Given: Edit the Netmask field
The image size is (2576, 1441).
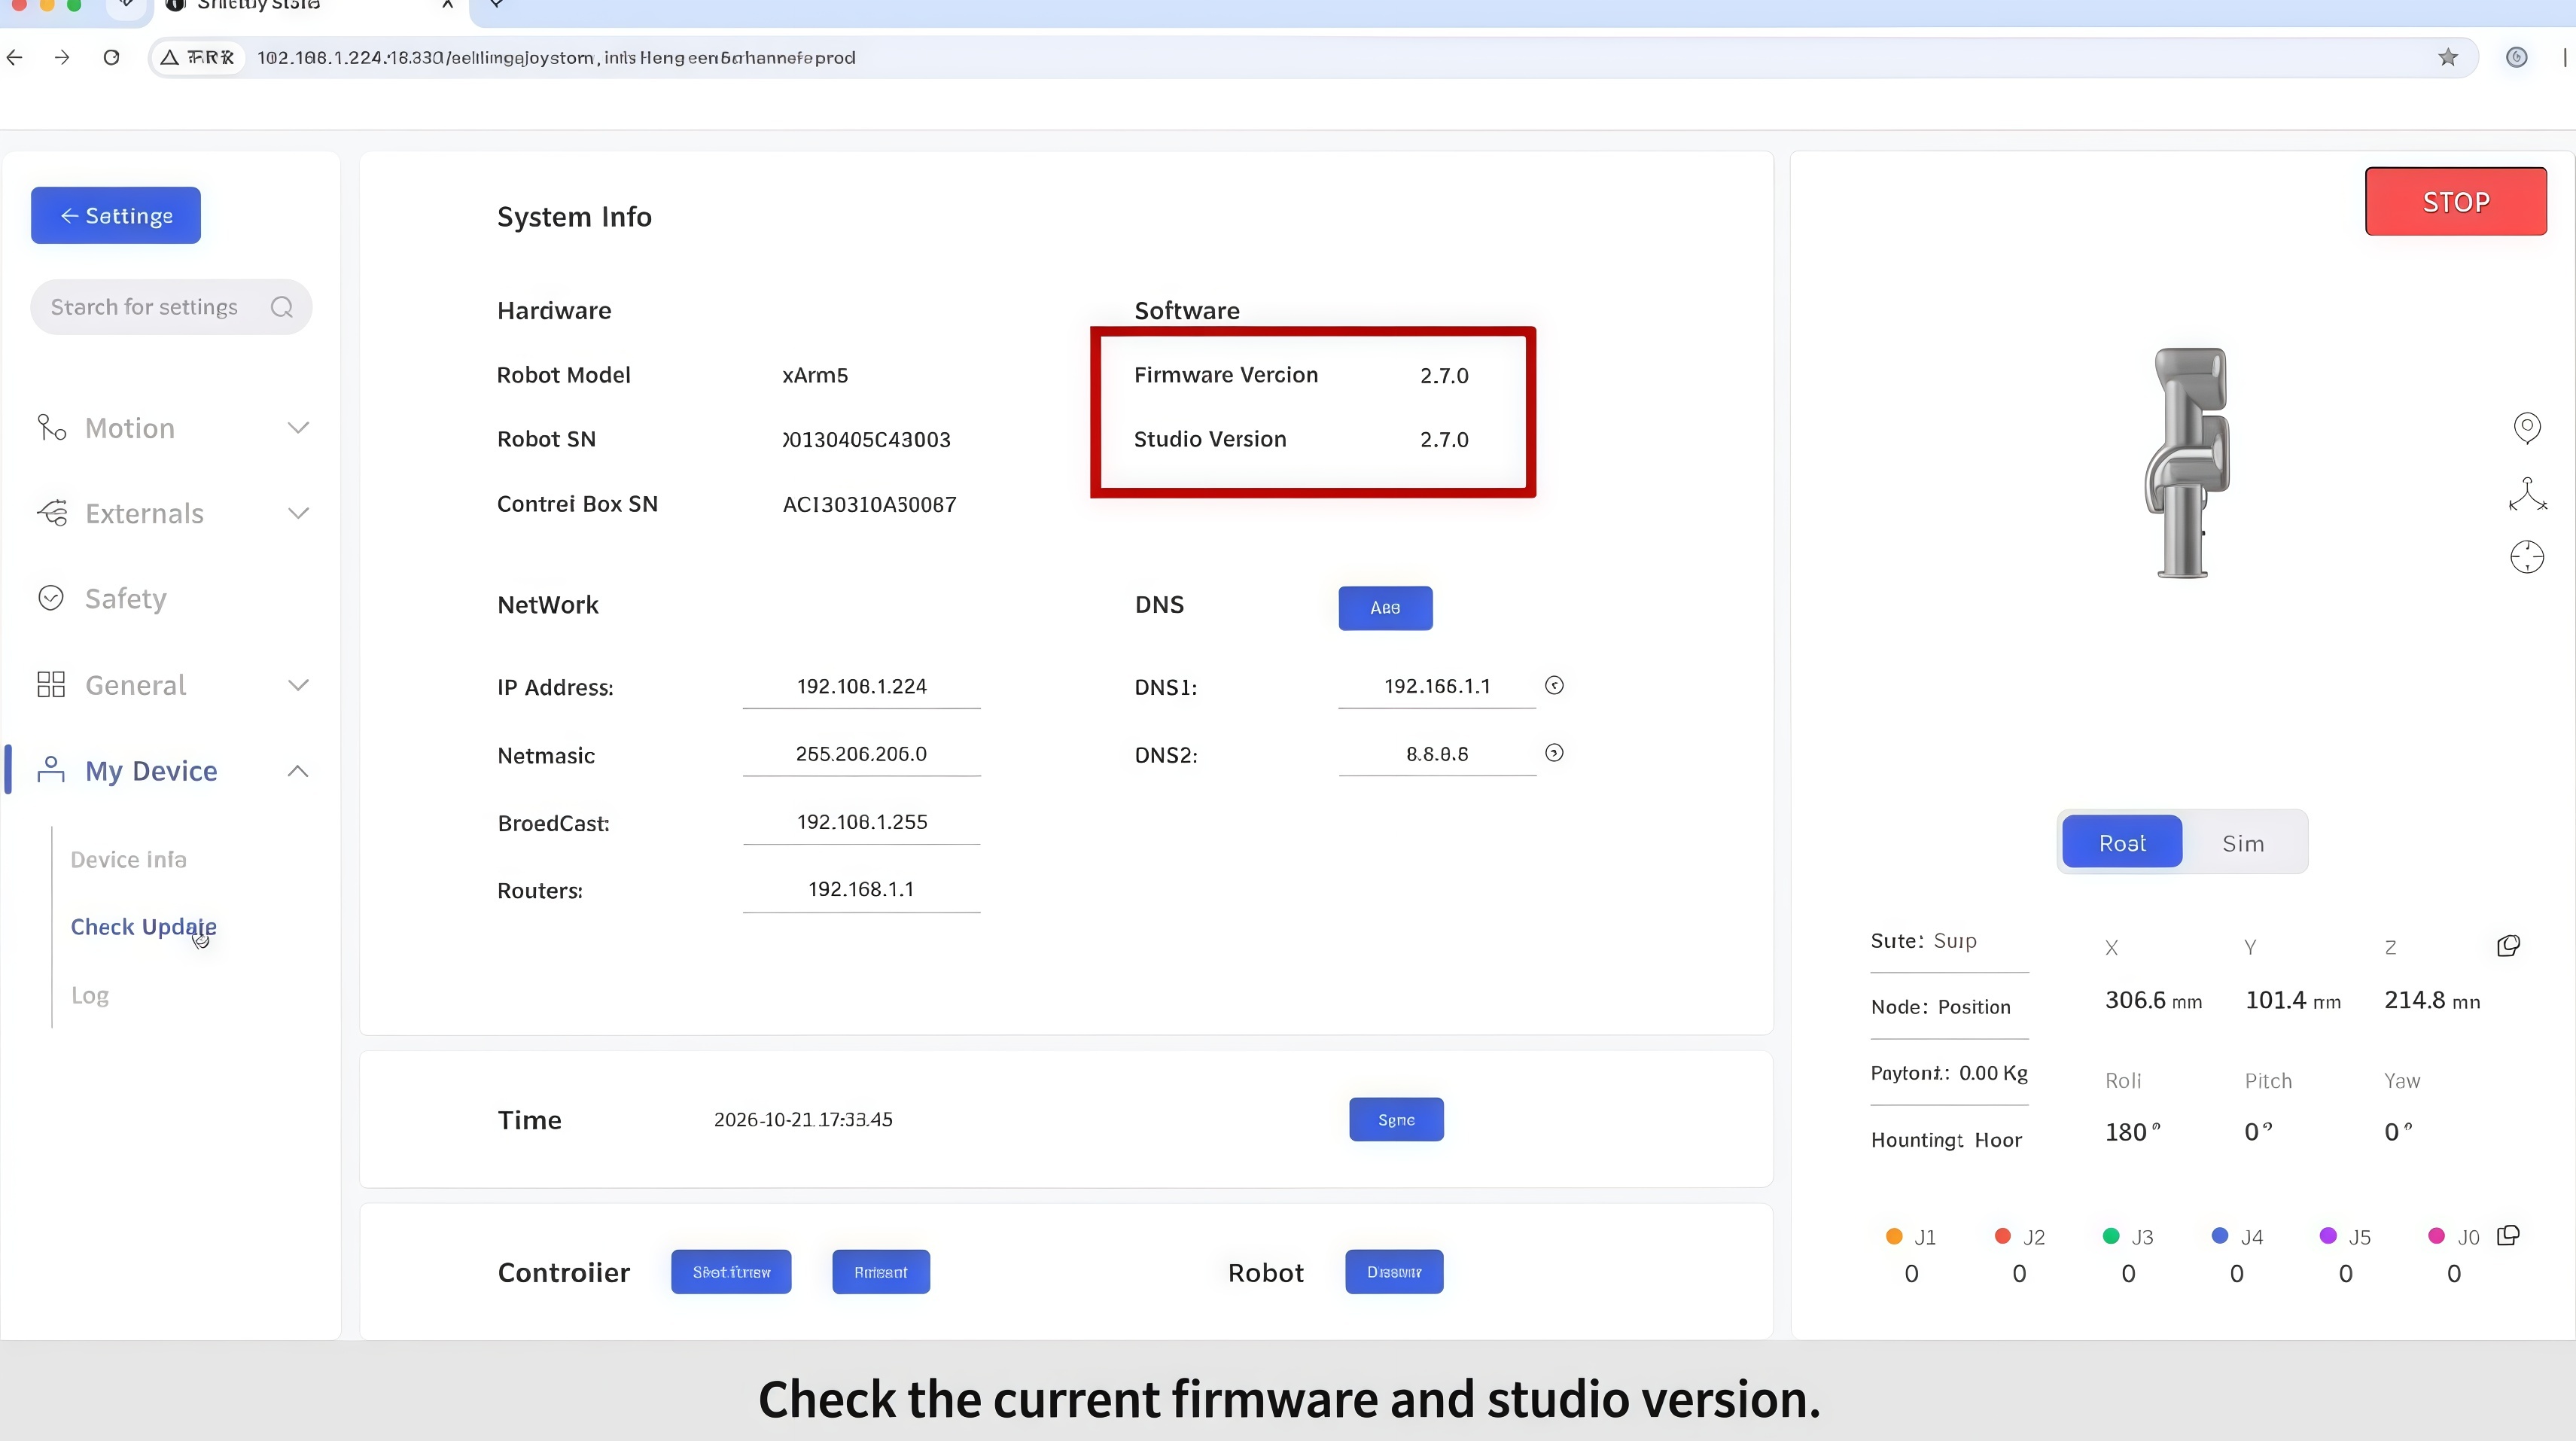Looking at the screenshot, I should point(861,755).
